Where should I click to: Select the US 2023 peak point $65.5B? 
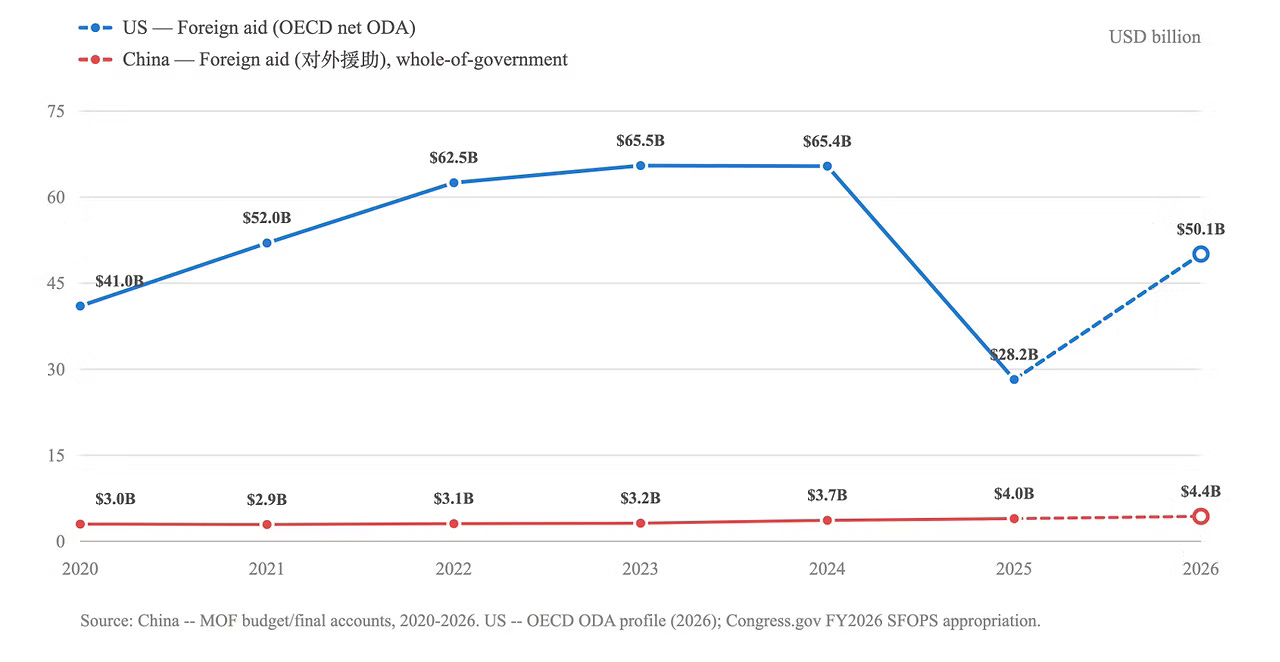coord(640,165)
